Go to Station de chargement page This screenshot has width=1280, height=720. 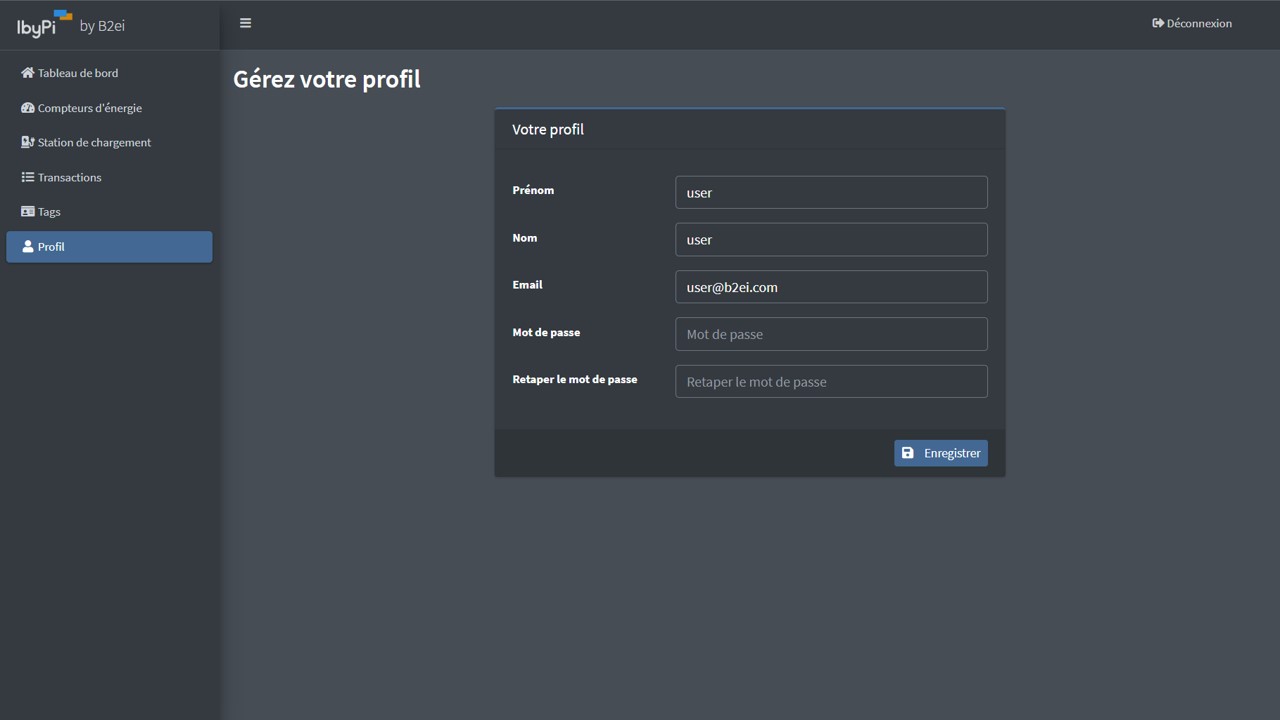click(109, 142)
